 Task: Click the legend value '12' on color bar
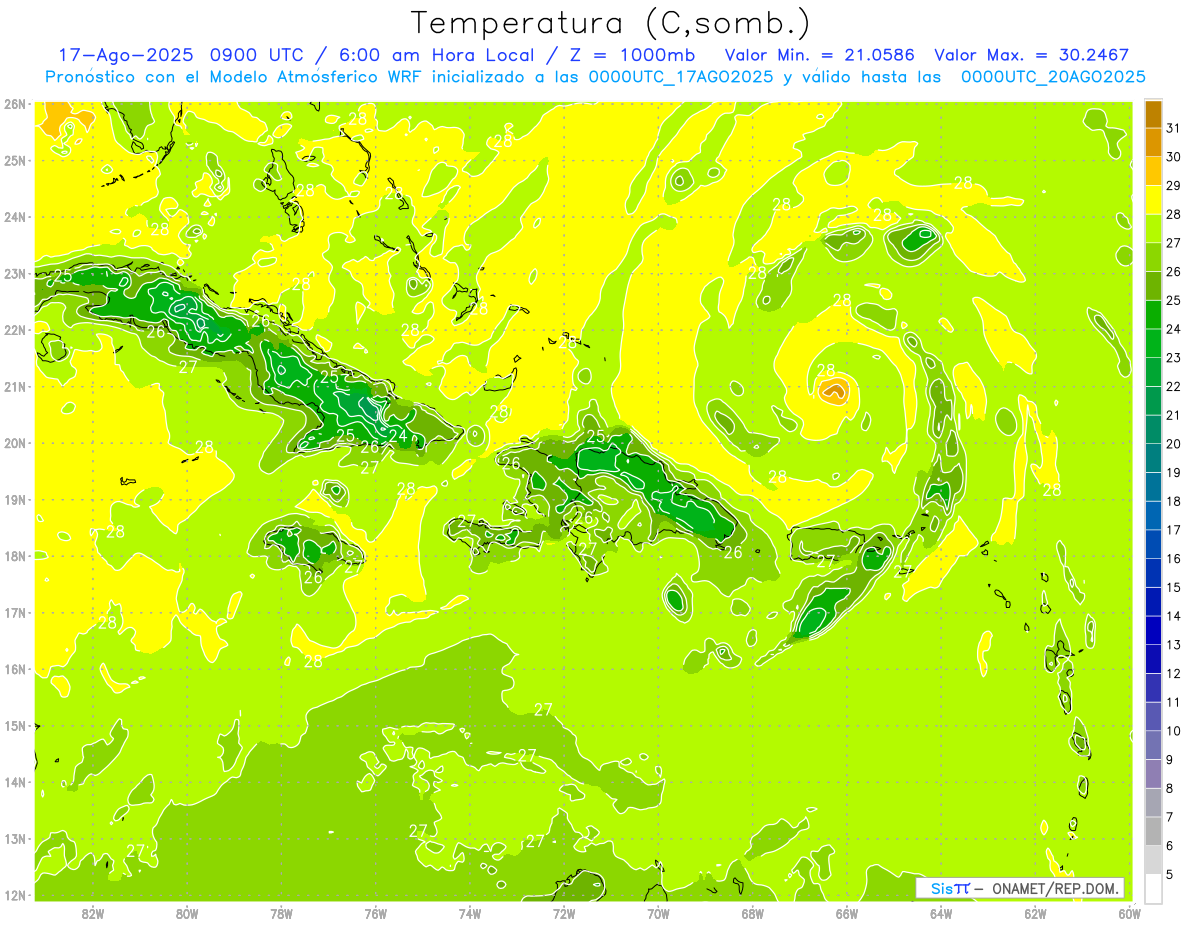pyautogui.click(x=1174, y=673)
